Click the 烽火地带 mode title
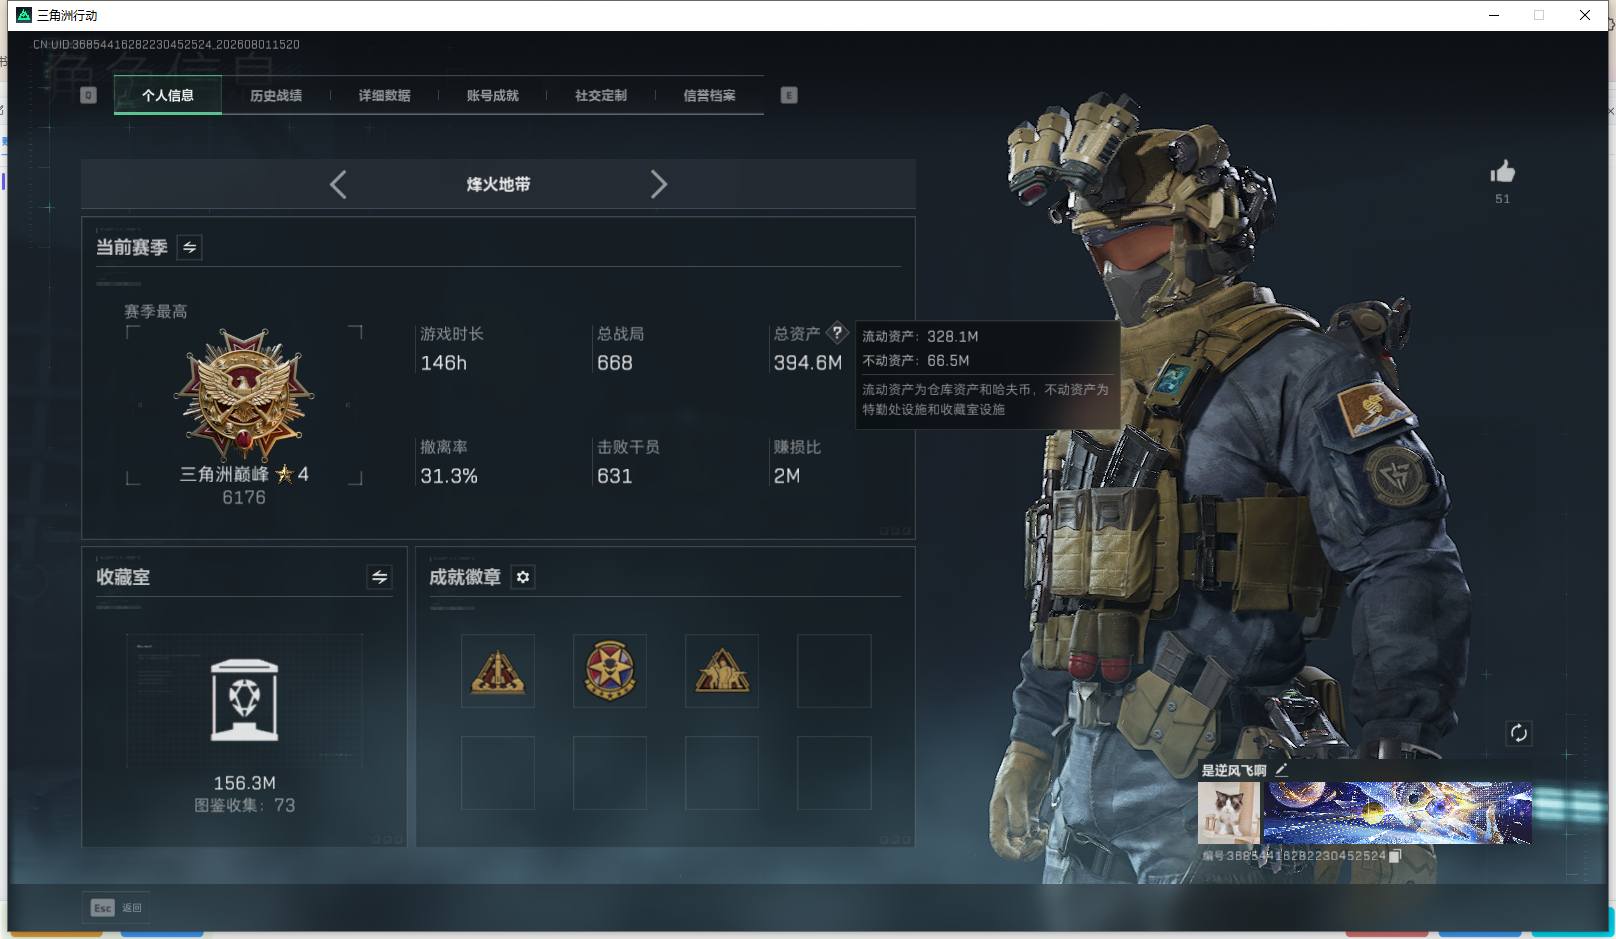The height and width of the screenshot is (939, 1616). pos(498,184)
